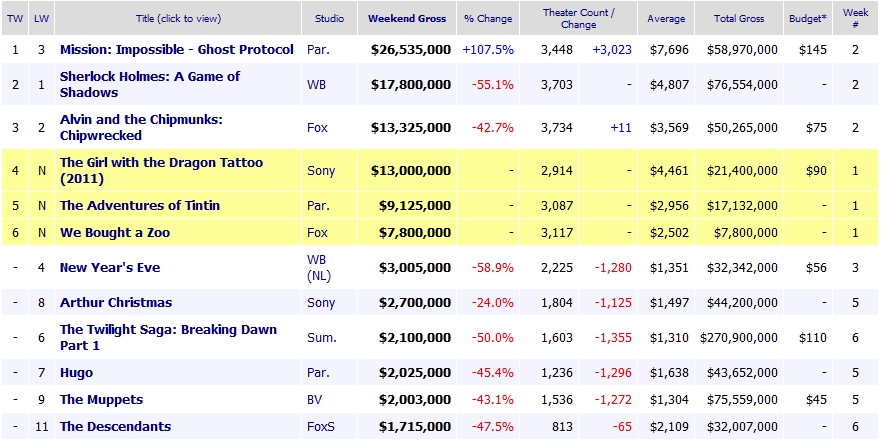Sort by % Change column header
Screen dimensions: 881x443
click(488, 19)
